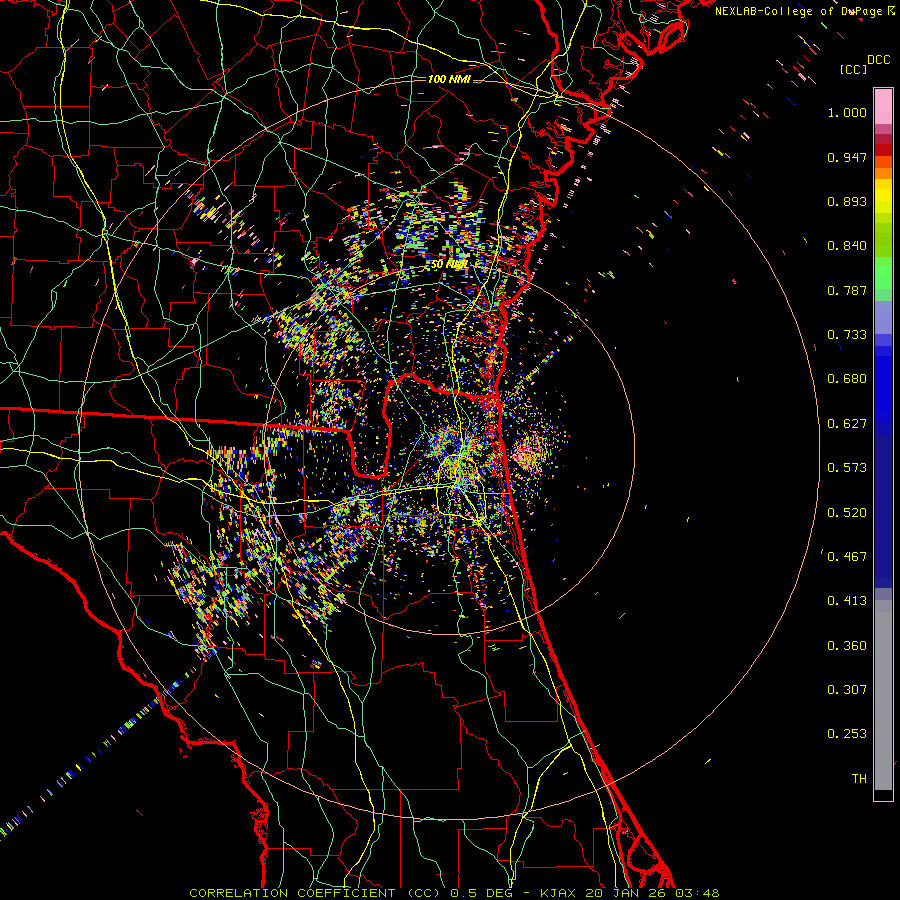Click the 0.680 legend value
Screen dimensions: 900x900
pyautogui.click(x=847, y=379)
